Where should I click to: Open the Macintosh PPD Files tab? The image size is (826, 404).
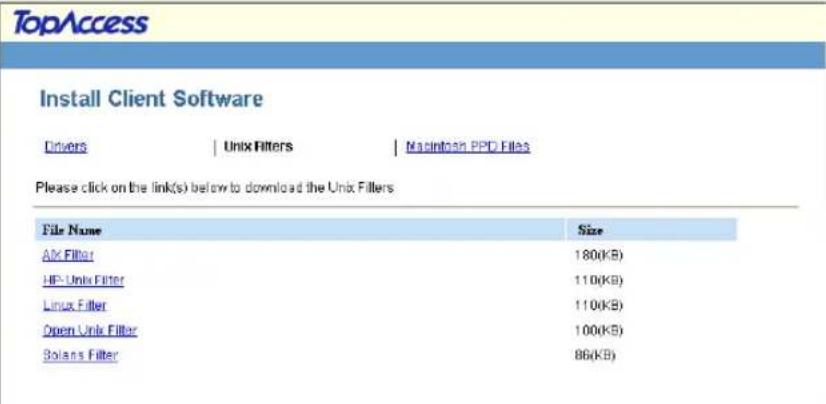point(468,146)
